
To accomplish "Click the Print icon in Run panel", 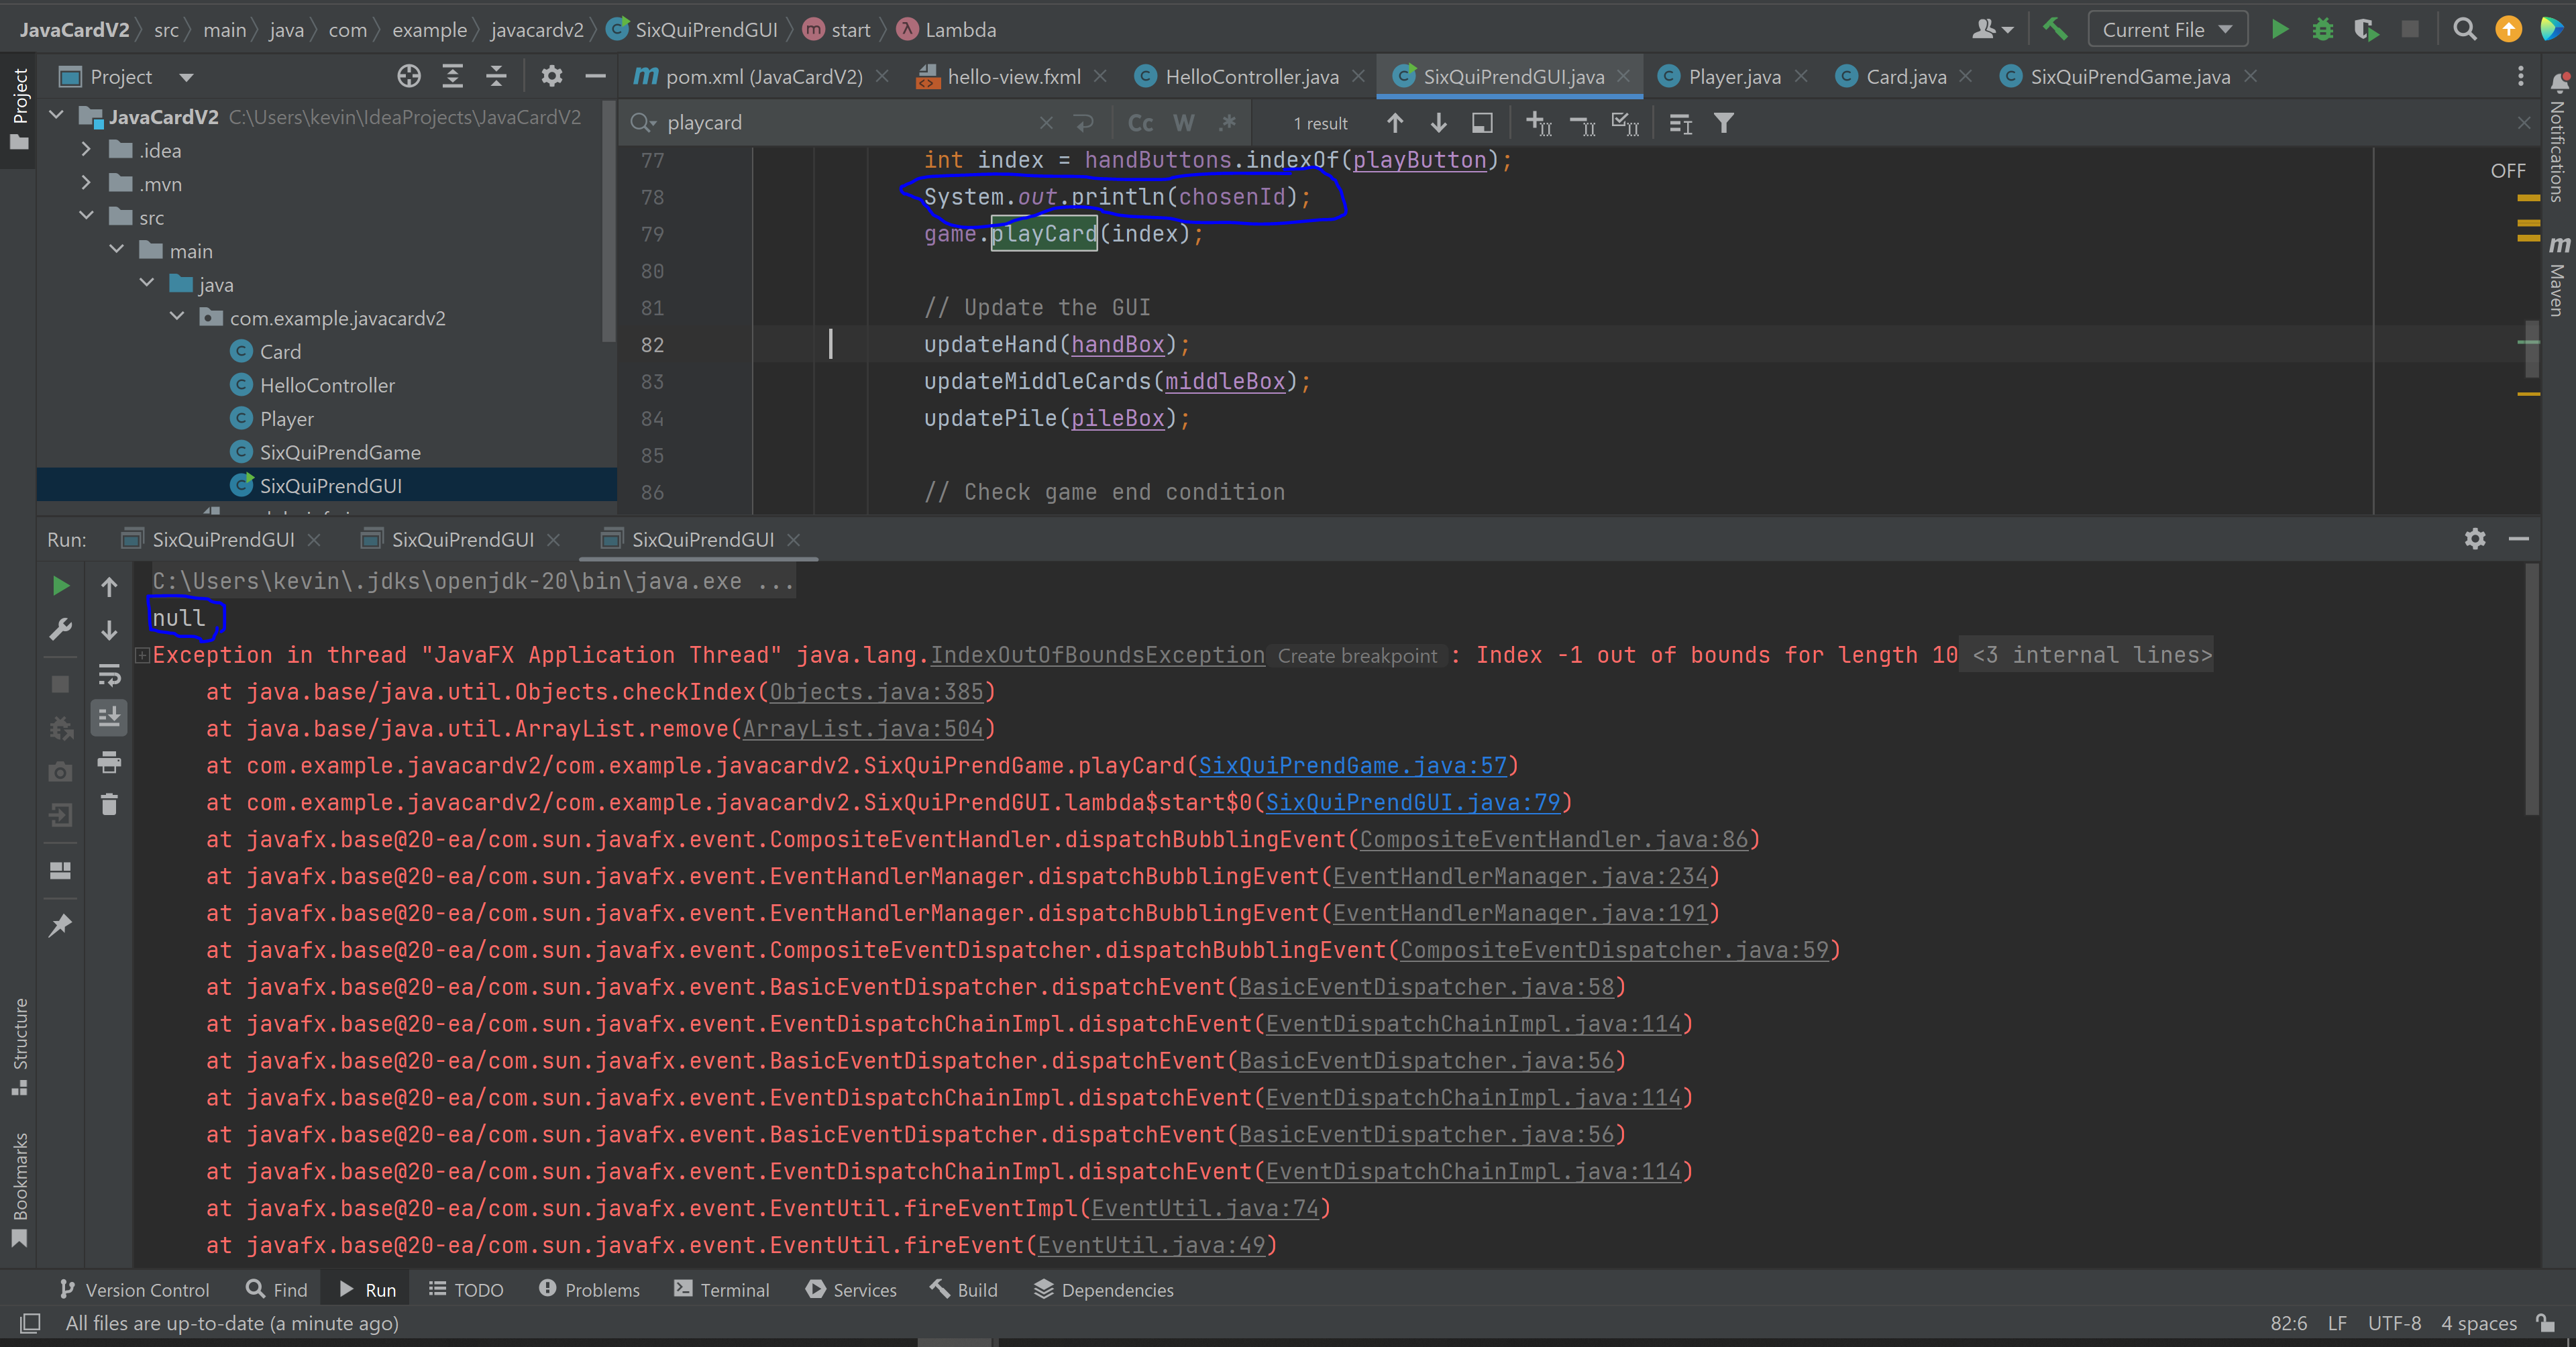I will tap(109, 763).
